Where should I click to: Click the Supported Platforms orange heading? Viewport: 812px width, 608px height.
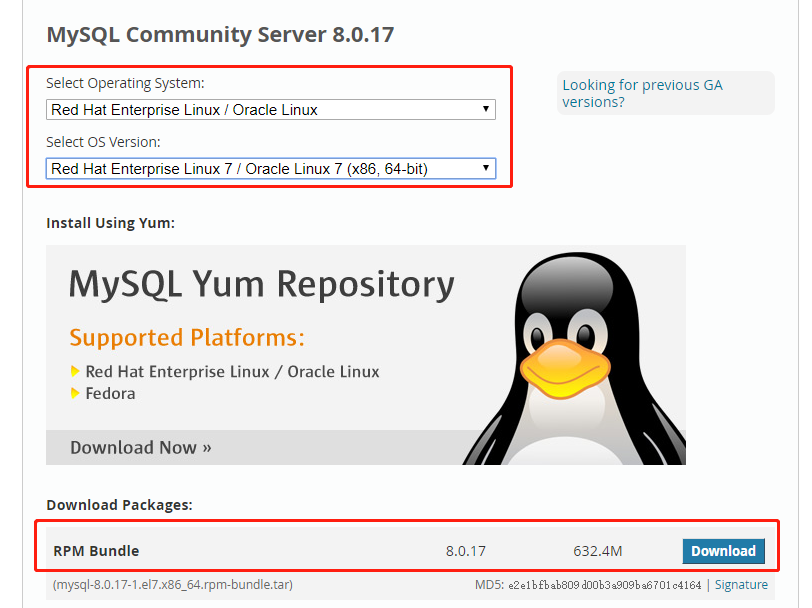tap(187, 338)
